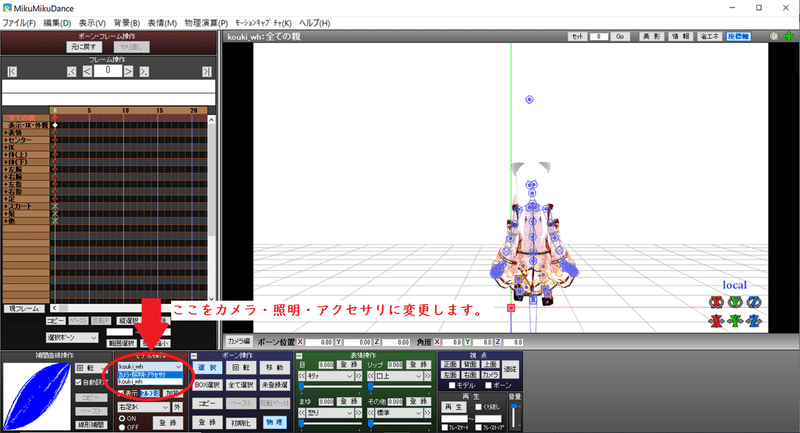800x433 pixels.
Task: Toggle the frame start checkbox
Action: (444, 427)
